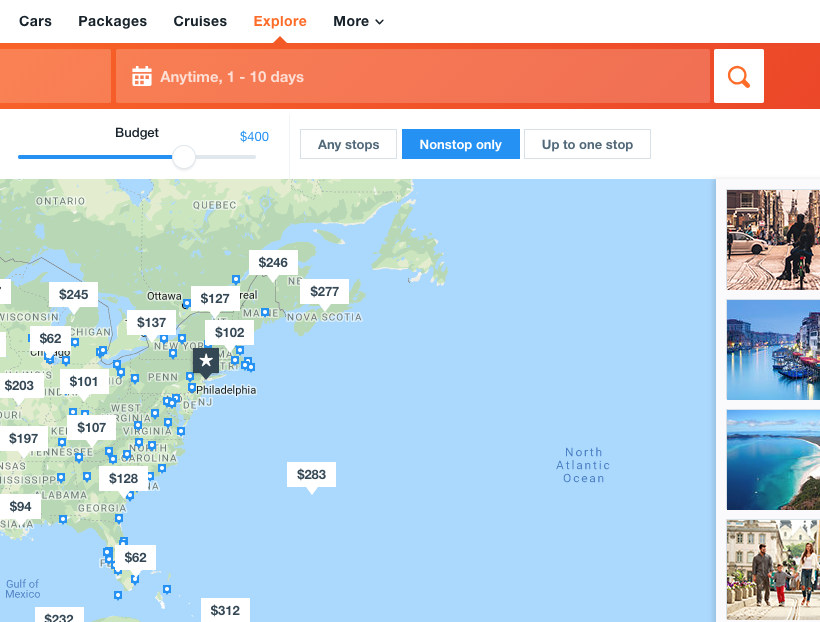Select the $102 price marker
820x622 pixels.
click(229, 331)
